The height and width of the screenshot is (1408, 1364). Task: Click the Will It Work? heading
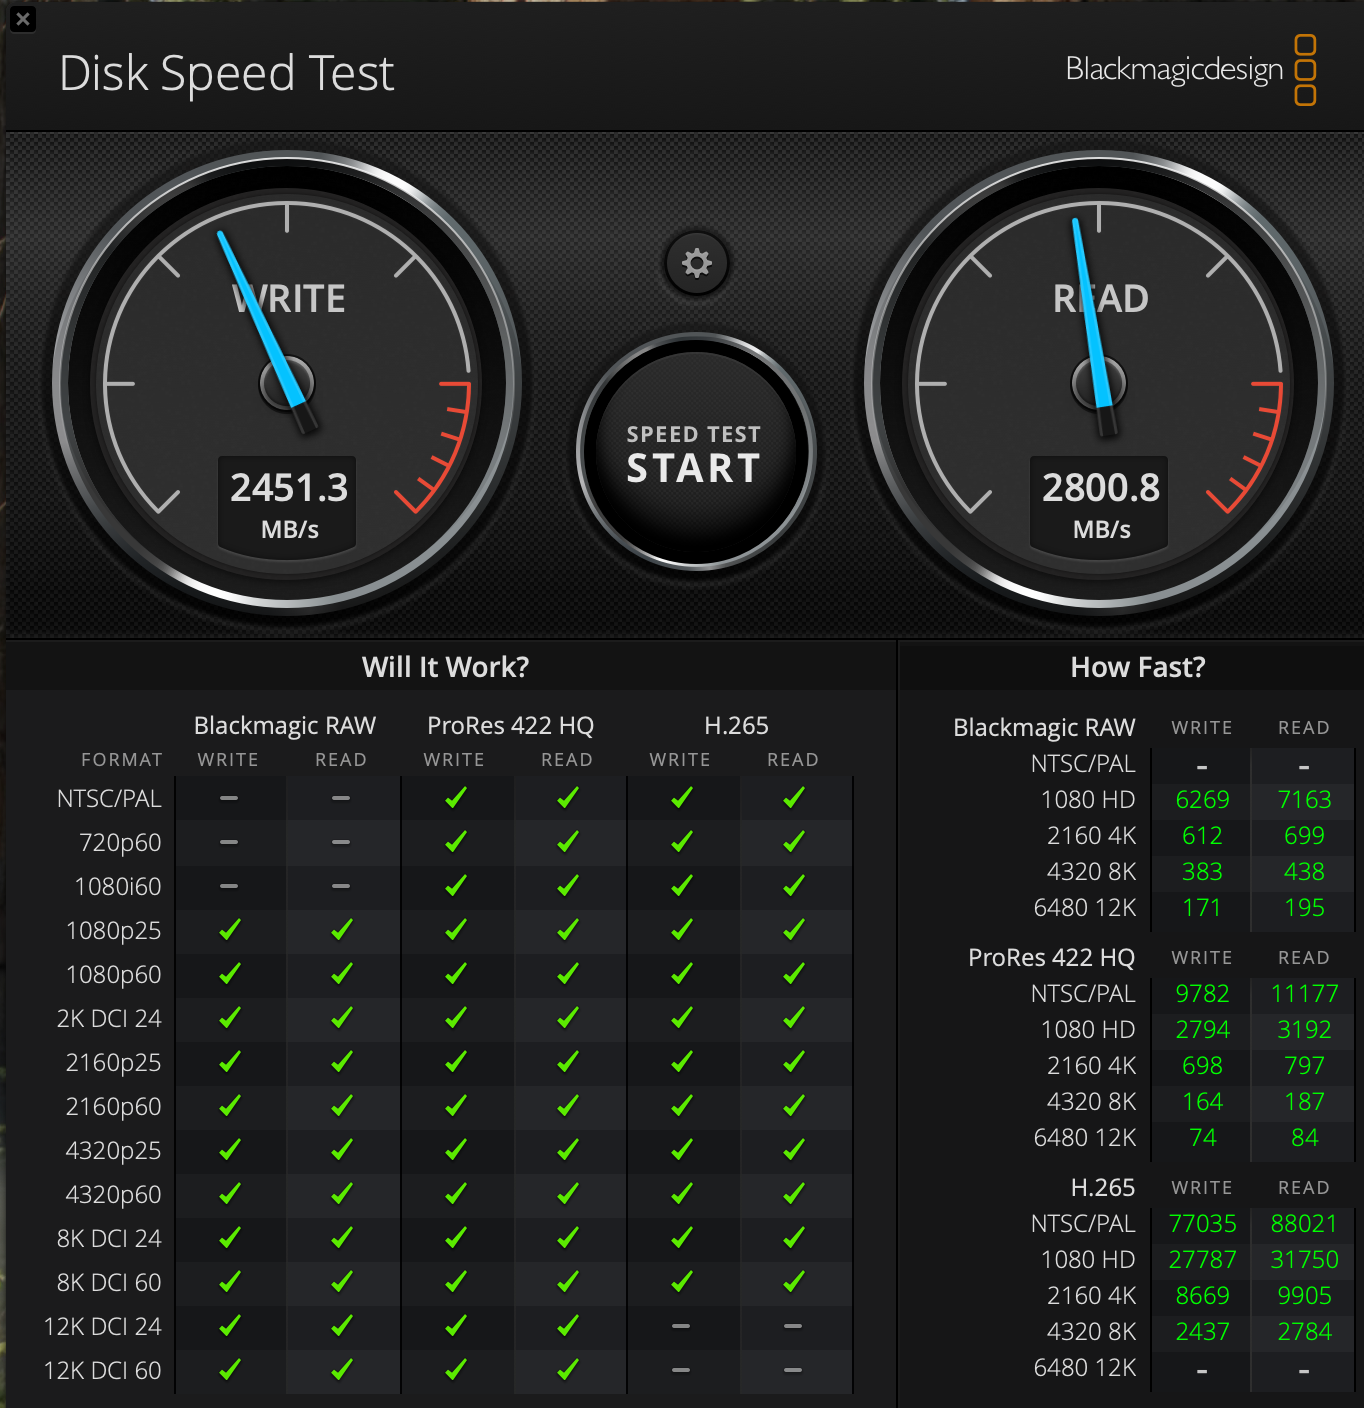tap(446, 667)
